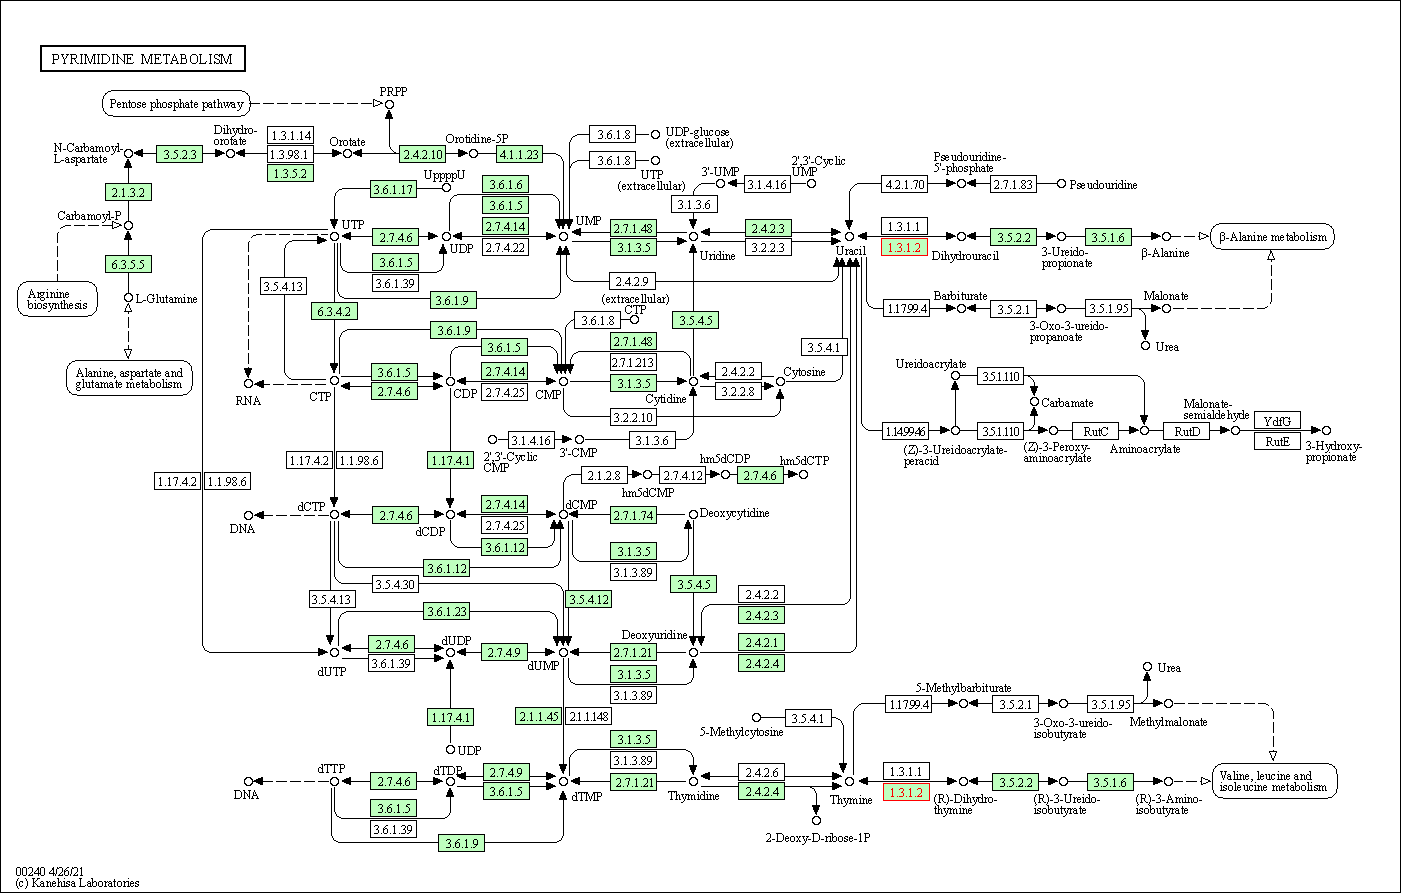Screen dimensions: 1401x893
Task: Select enzyme box 6.3.4.2
Action: click(x=334, y=311)
